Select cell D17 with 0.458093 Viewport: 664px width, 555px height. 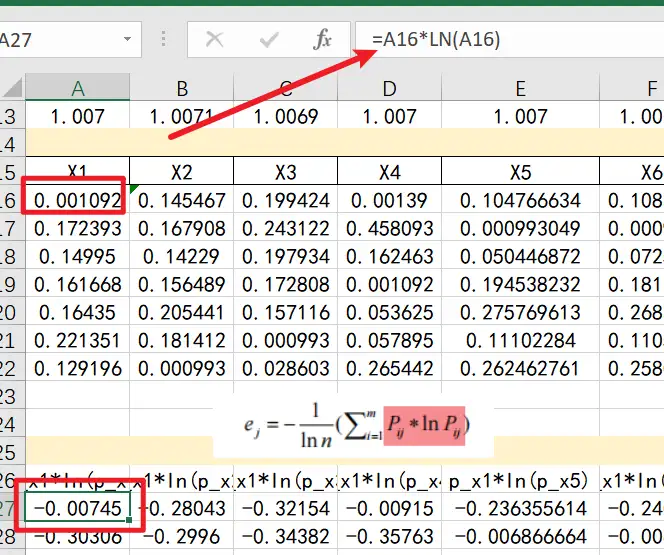coord(390,228)
